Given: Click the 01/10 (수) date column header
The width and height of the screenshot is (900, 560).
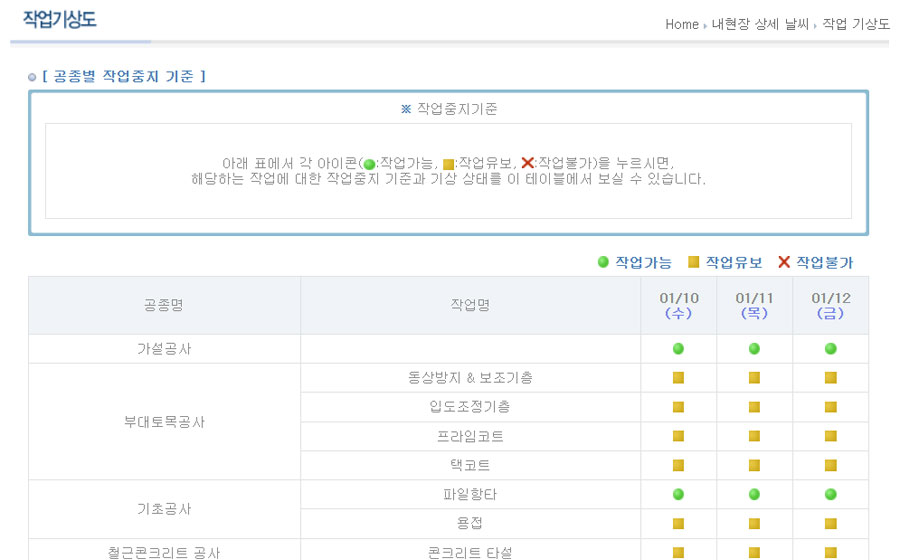Looking at the screenshot, I should pos(679,306).
